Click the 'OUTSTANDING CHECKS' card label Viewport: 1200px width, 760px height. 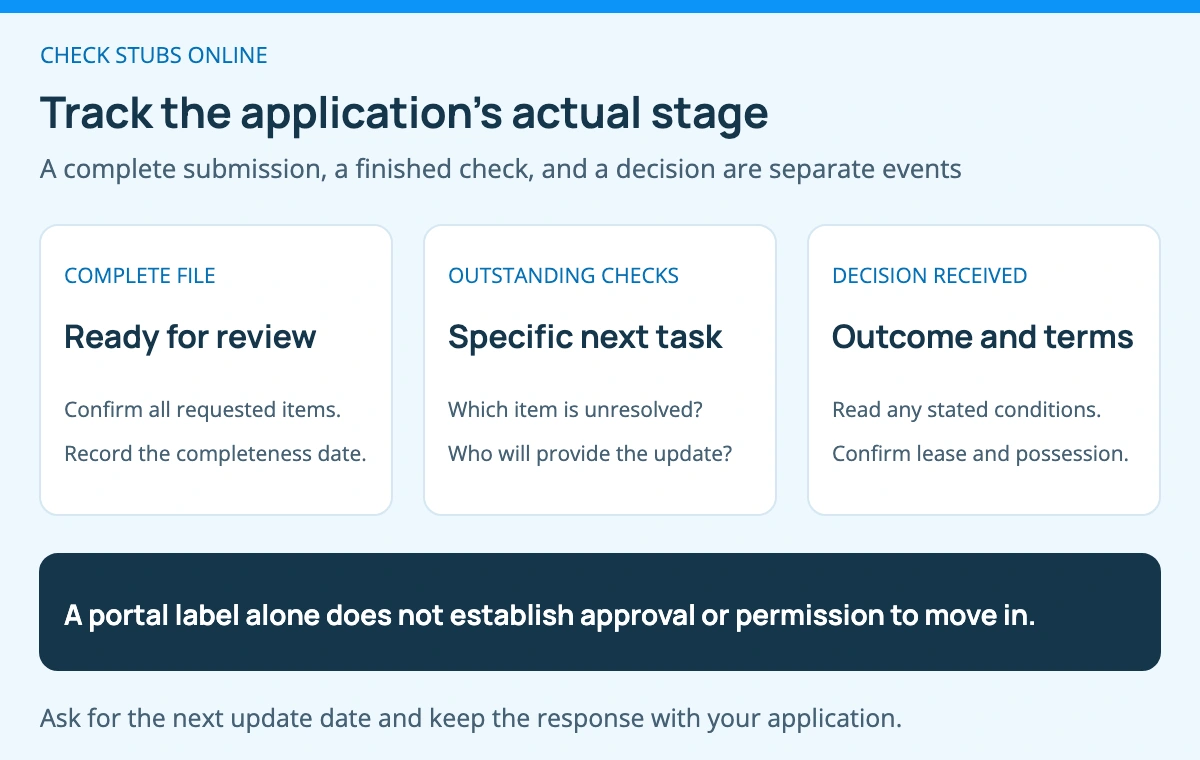click(563, 276)
